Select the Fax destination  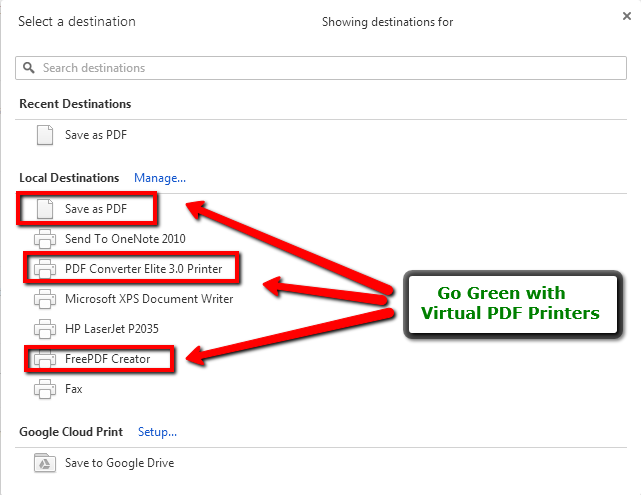coord(74,389)
